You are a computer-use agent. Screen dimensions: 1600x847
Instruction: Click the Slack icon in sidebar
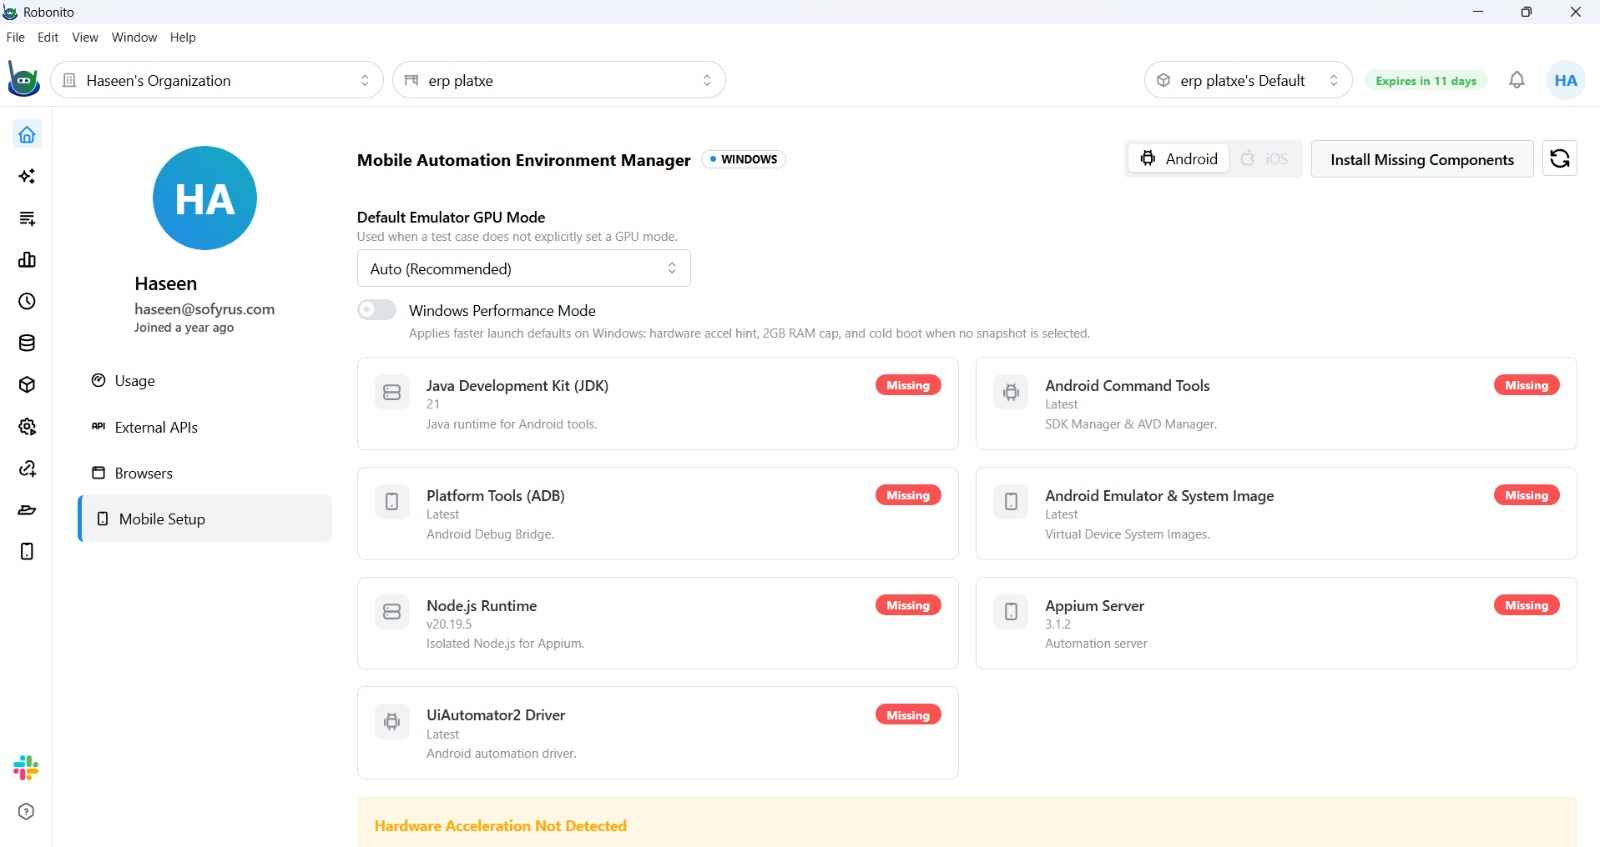coord(26,768)
